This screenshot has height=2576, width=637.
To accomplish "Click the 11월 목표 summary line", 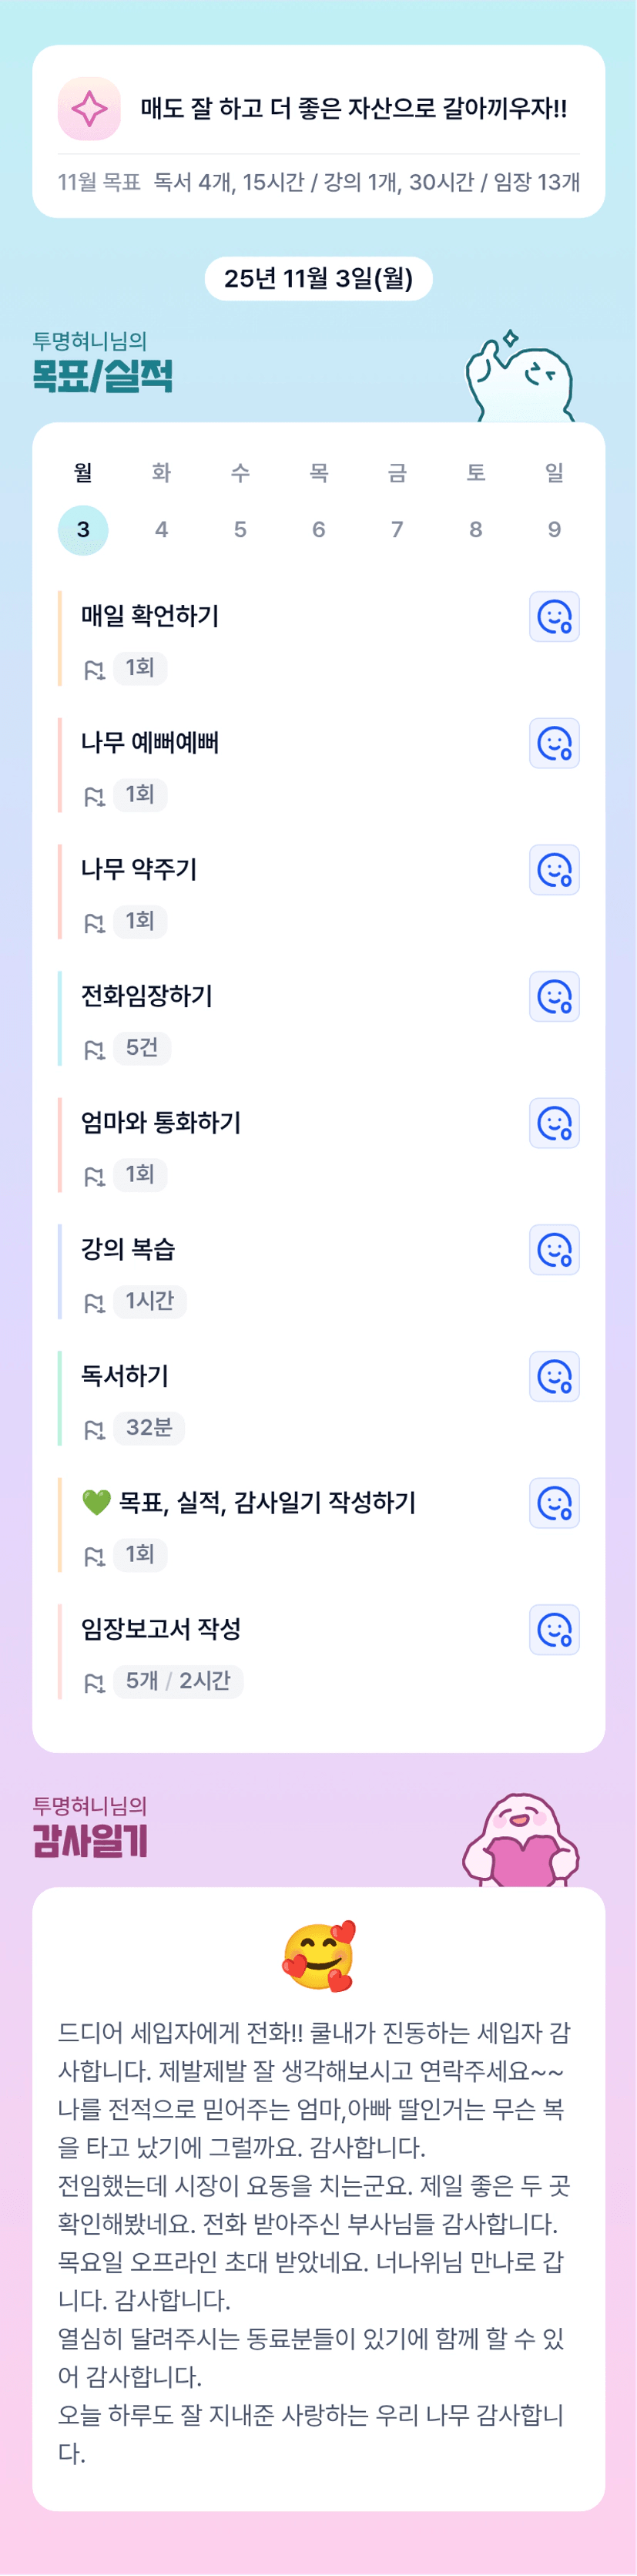I will click(318, 182).
